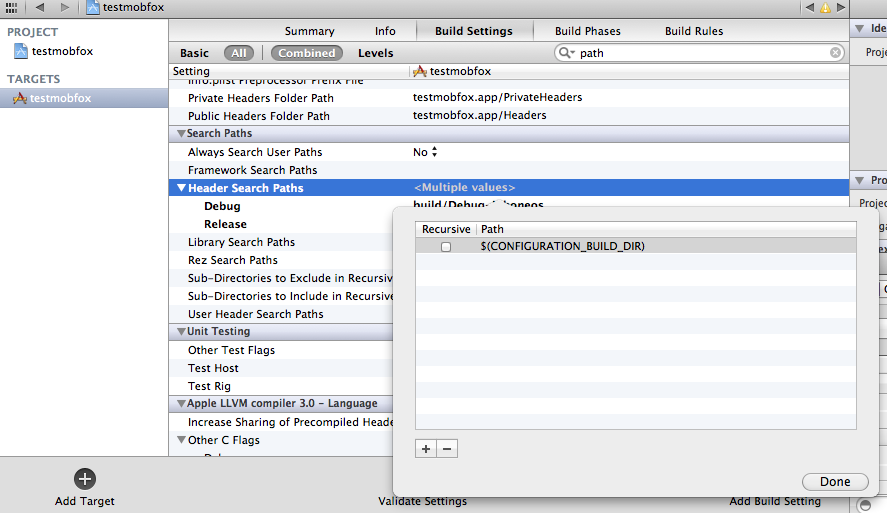Show All build settings

pyautogui.click(x=239, y=53)
